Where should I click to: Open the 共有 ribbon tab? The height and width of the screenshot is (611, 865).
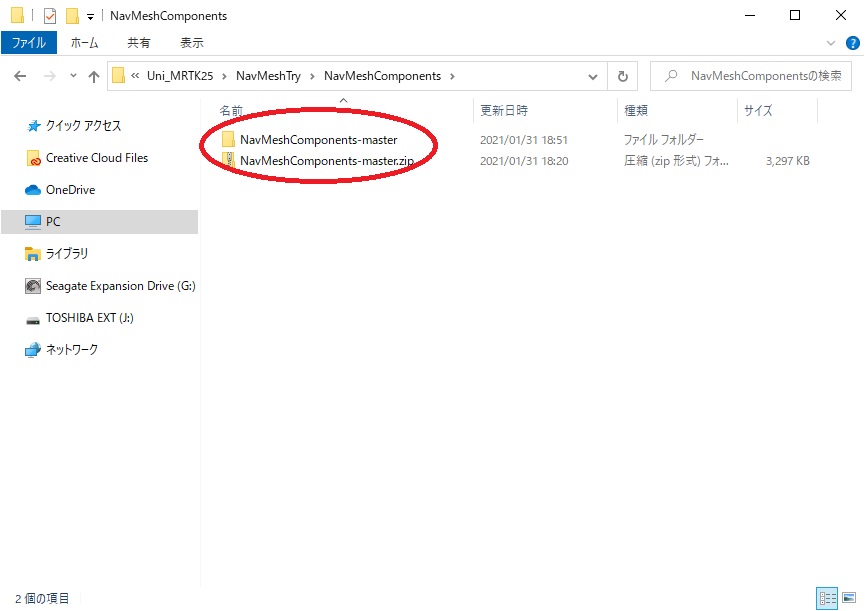[138, 42]
